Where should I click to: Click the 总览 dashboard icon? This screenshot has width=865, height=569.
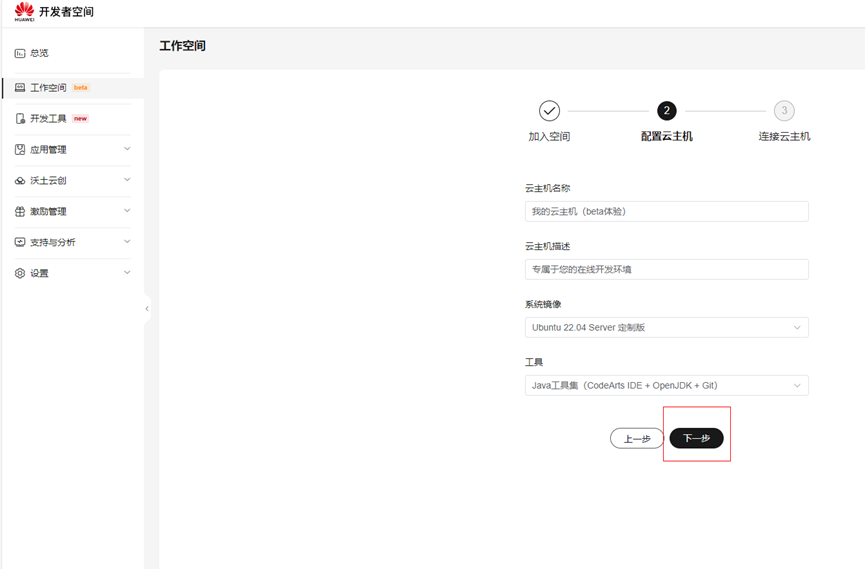20,53
